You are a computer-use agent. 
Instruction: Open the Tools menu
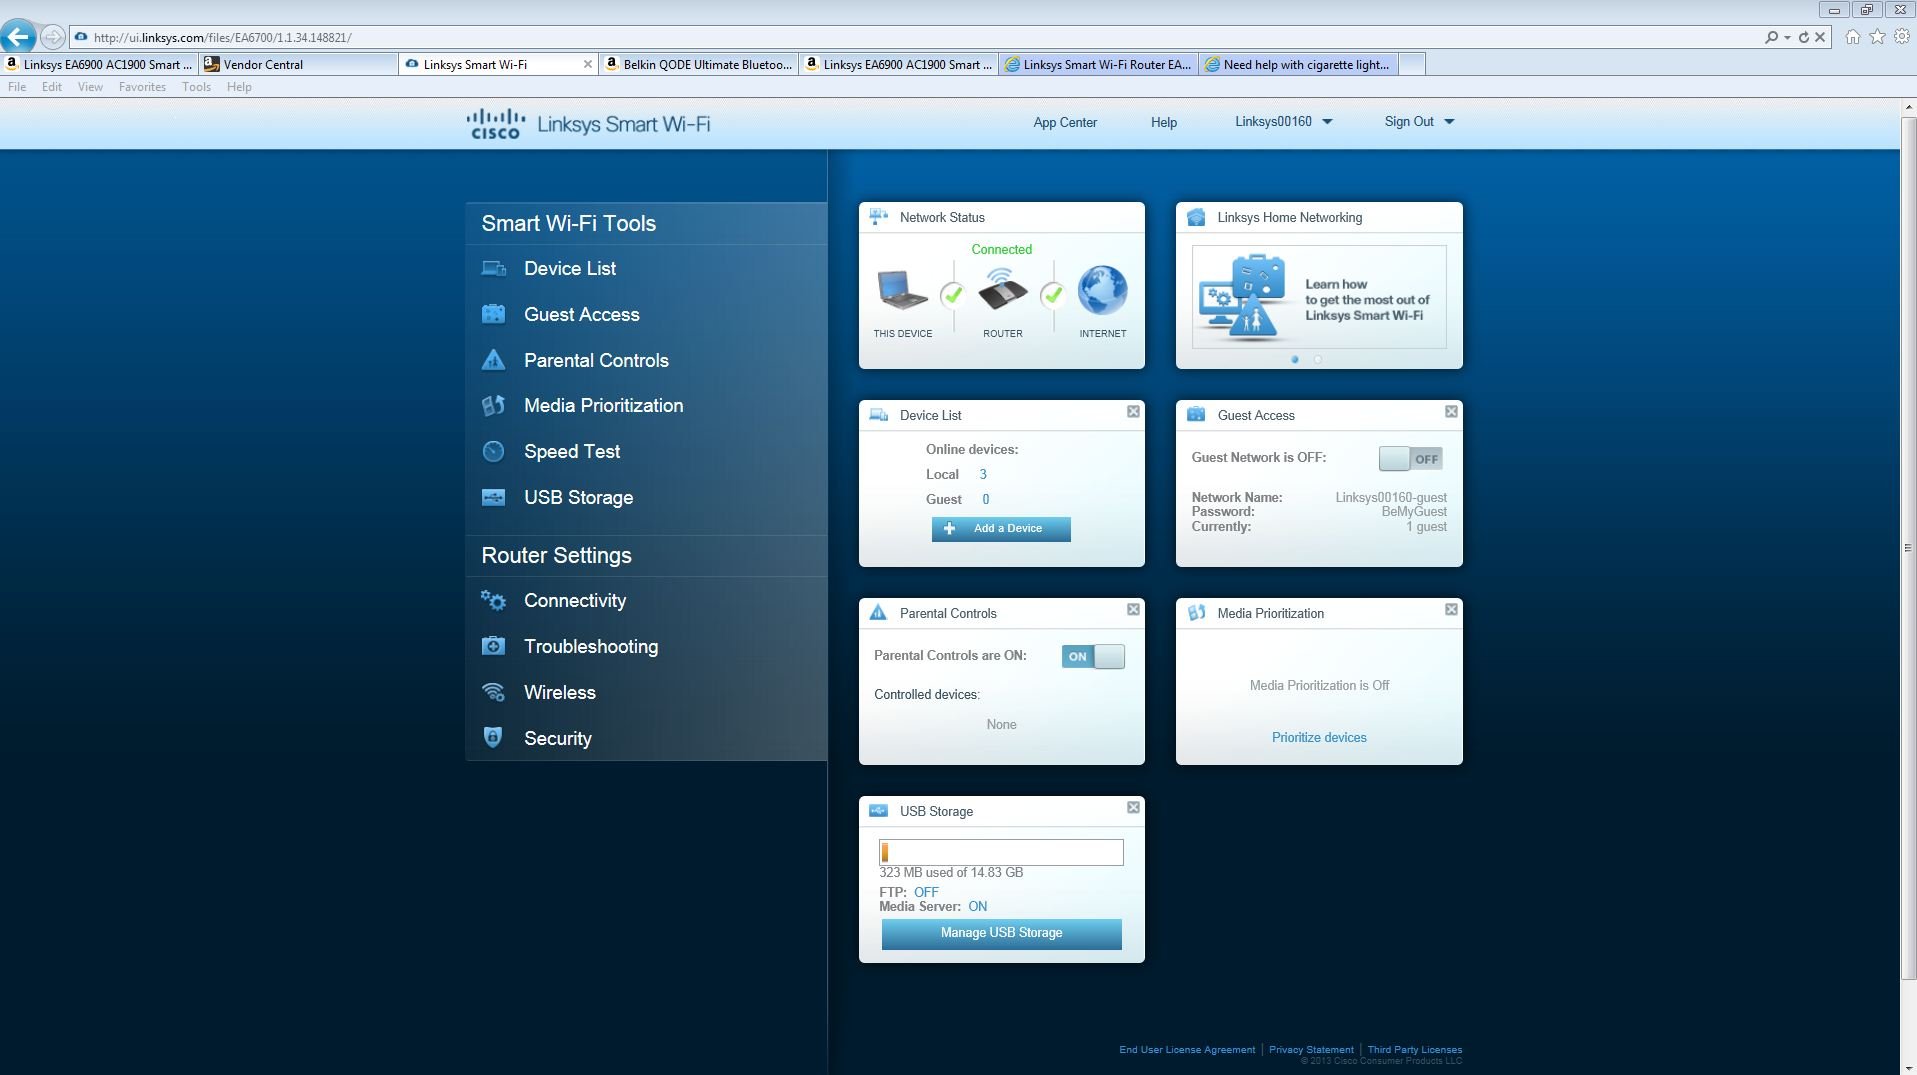pyautogui.click(x=196, y=87)
